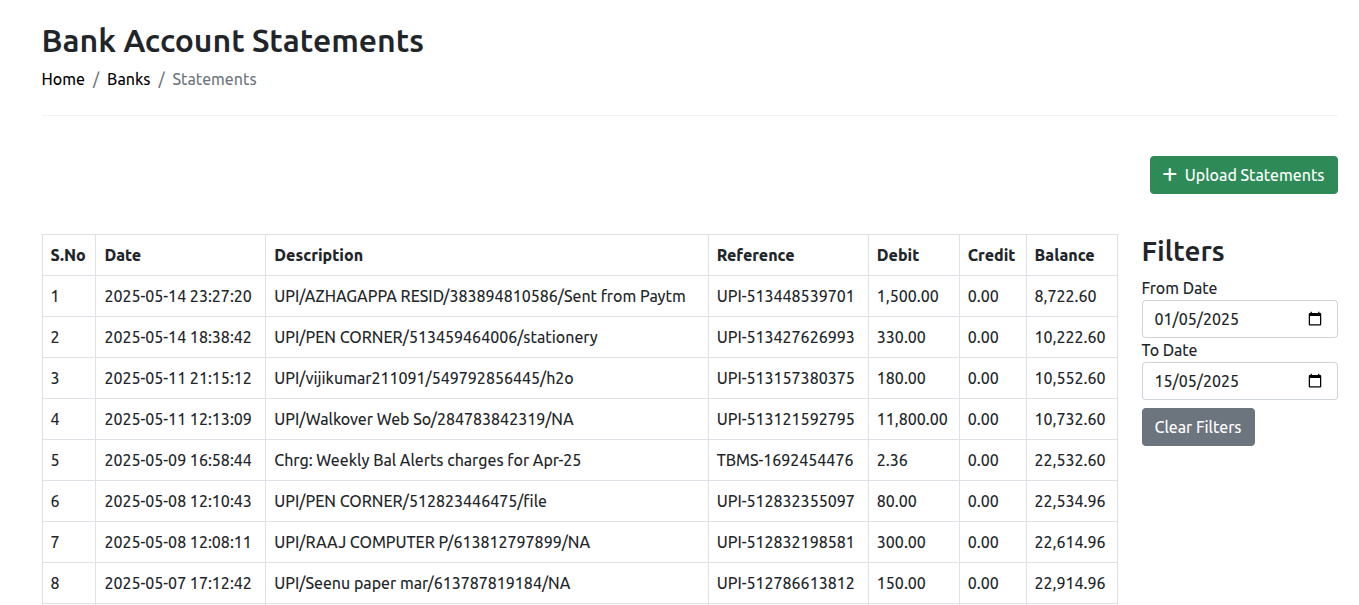The height and width of the screenshot is (605, 1359).
Task: Select date 2025-05-11 21:15:12
Action: (178, 378)
